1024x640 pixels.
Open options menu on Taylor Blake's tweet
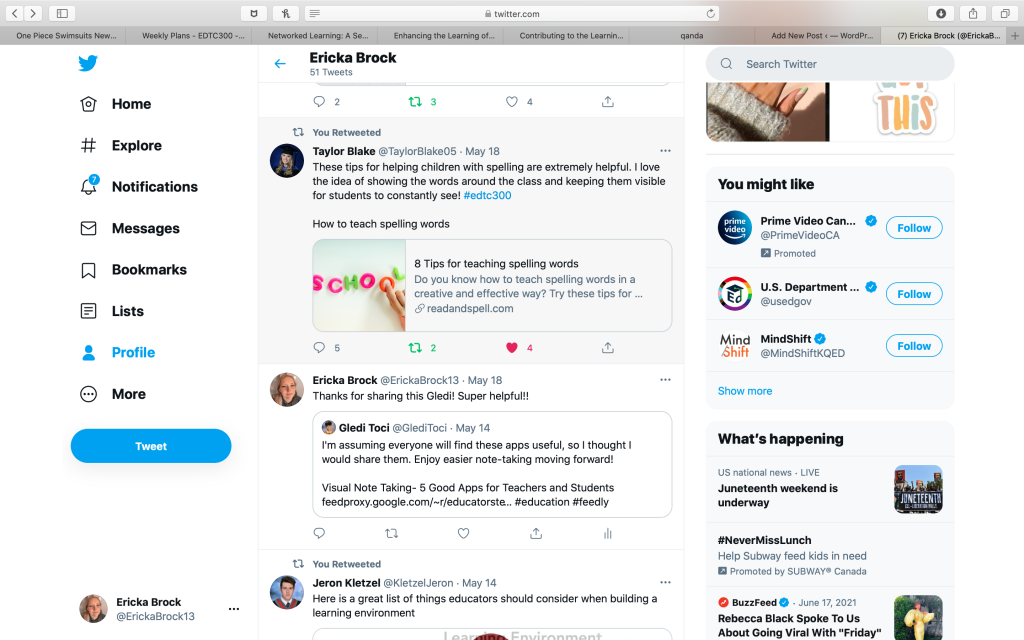(x=665, y=151)
